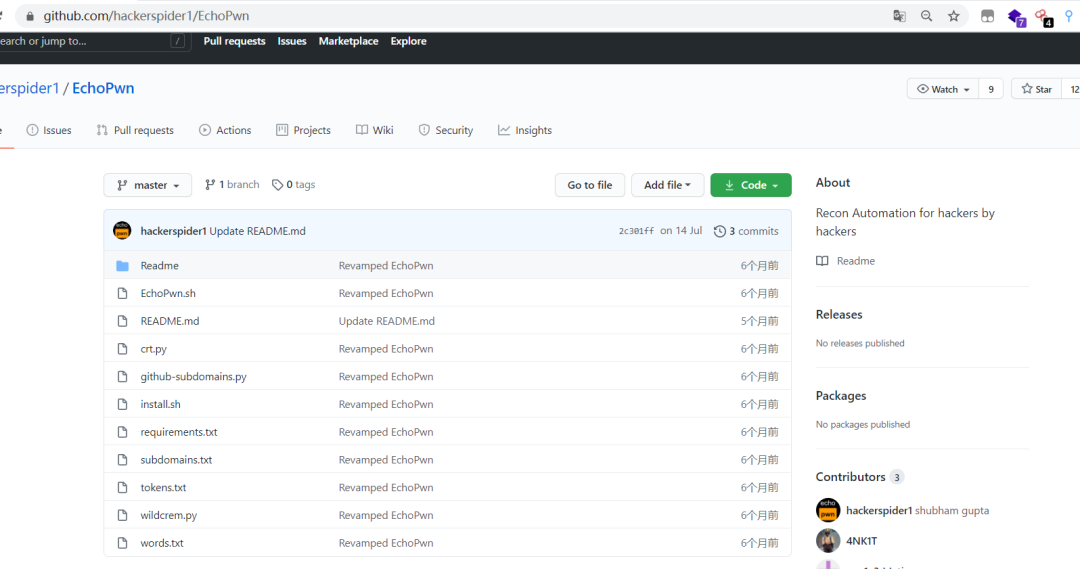Open the subdomains.txt file
This screenshot has height=569, width=1080.
pos(176,459)
